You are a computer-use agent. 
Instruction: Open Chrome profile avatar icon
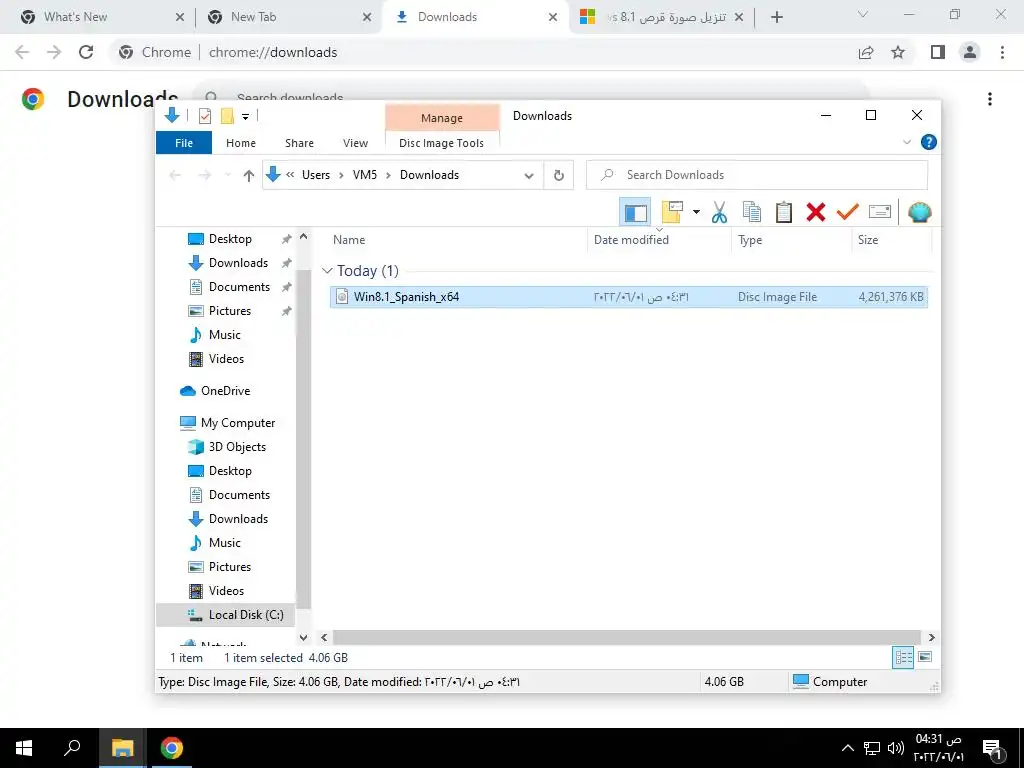970,52
